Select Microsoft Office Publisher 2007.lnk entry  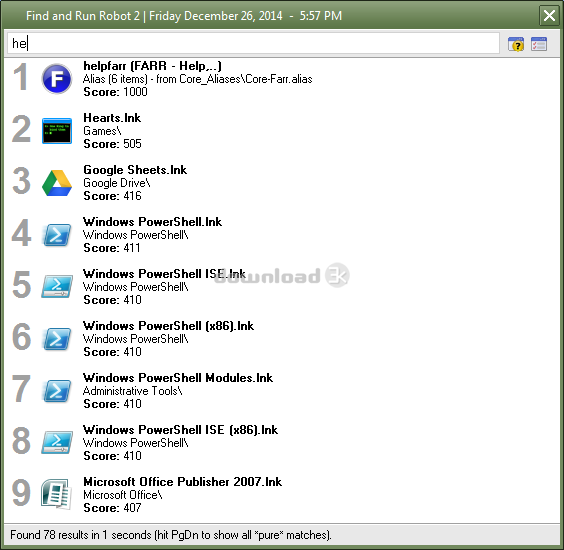pyautogui.click(x=282, y=494)
